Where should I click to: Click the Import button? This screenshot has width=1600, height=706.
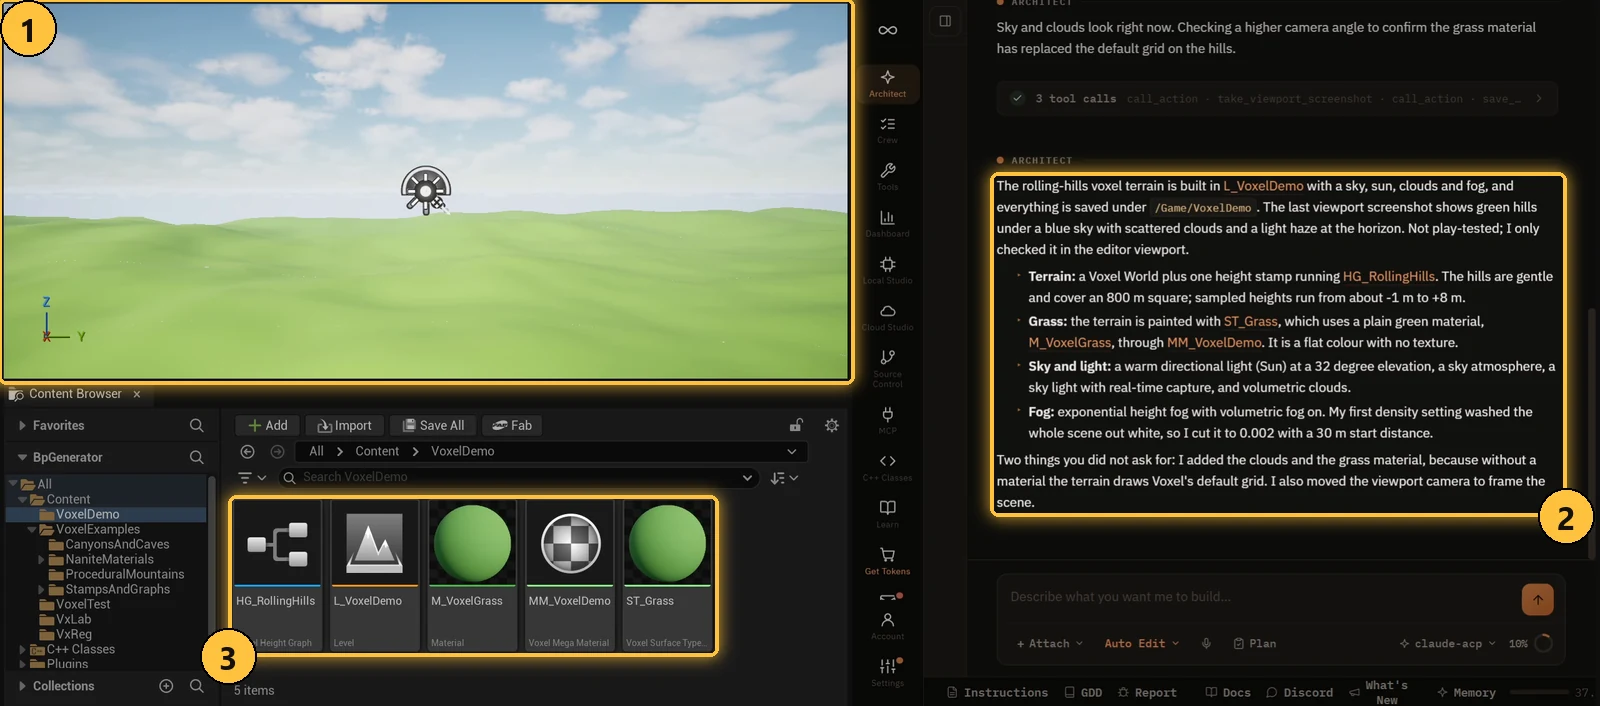click(344, 425)
